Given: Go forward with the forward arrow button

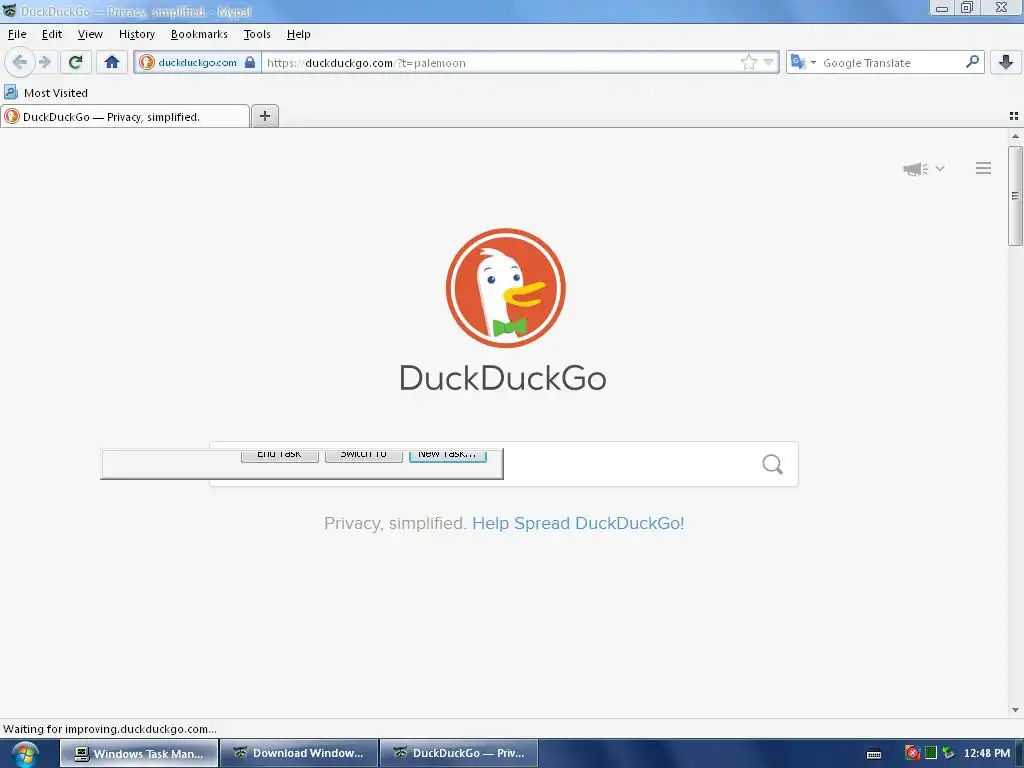Looking at the screenshot, I should click(x=44, y=63).
